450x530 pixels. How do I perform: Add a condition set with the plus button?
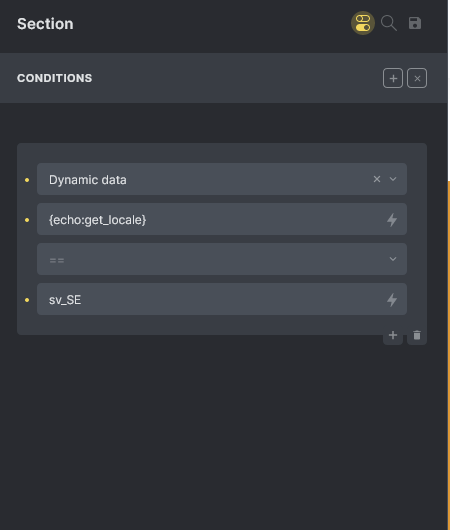click(393, 78)
